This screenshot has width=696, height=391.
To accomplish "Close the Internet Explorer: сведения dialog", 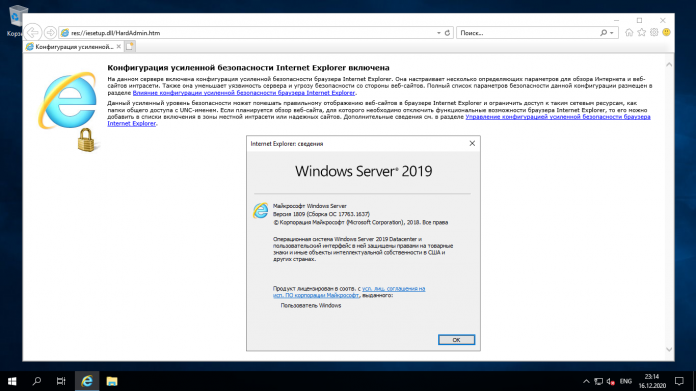I will coord(472,143).
